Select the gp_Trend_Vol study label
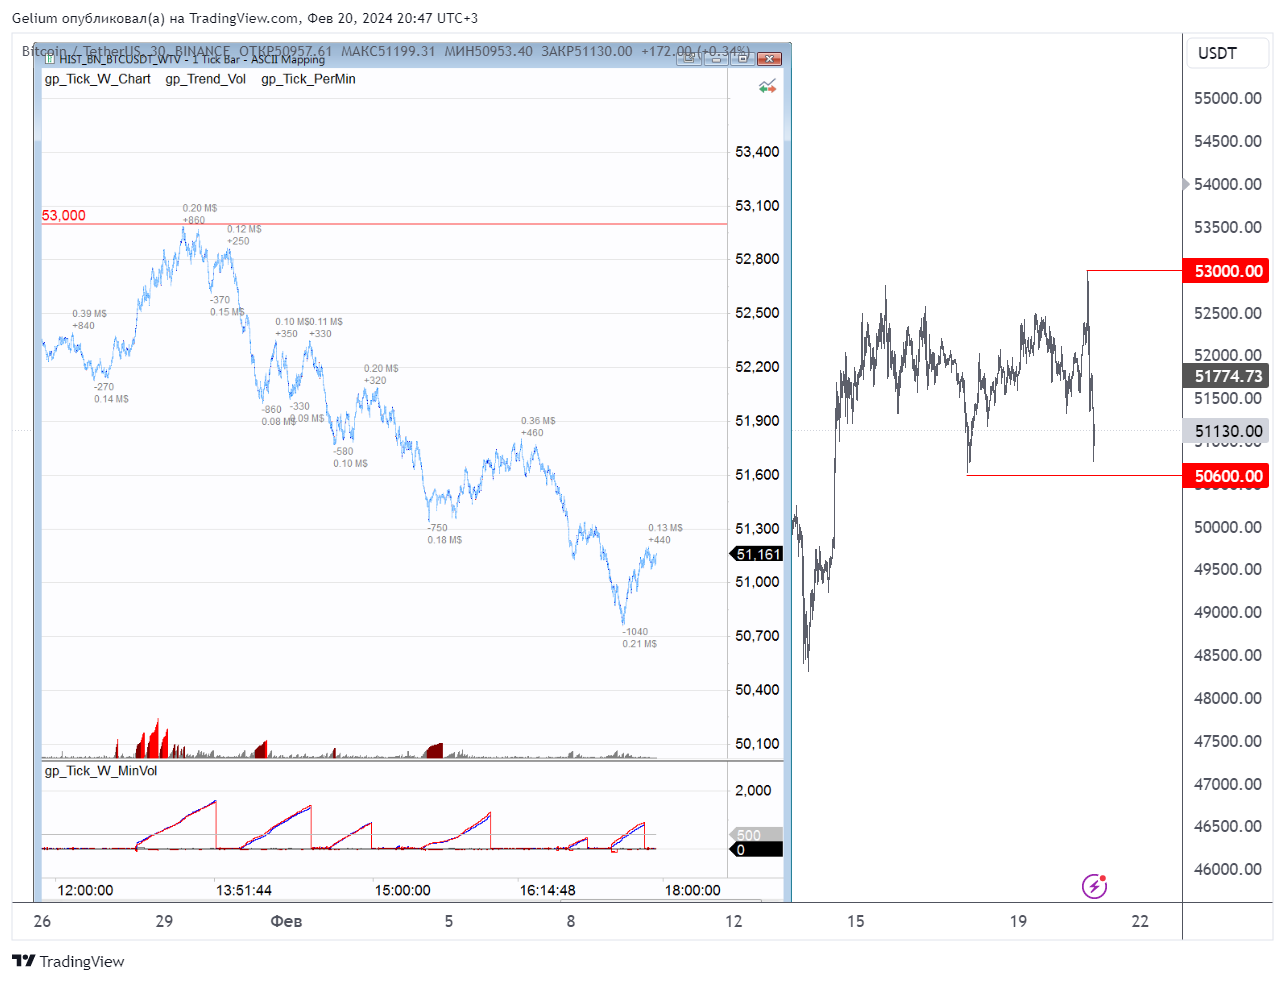Image resolution: width=1285 pixels, height=982 pixels. [x=205, y=79]
